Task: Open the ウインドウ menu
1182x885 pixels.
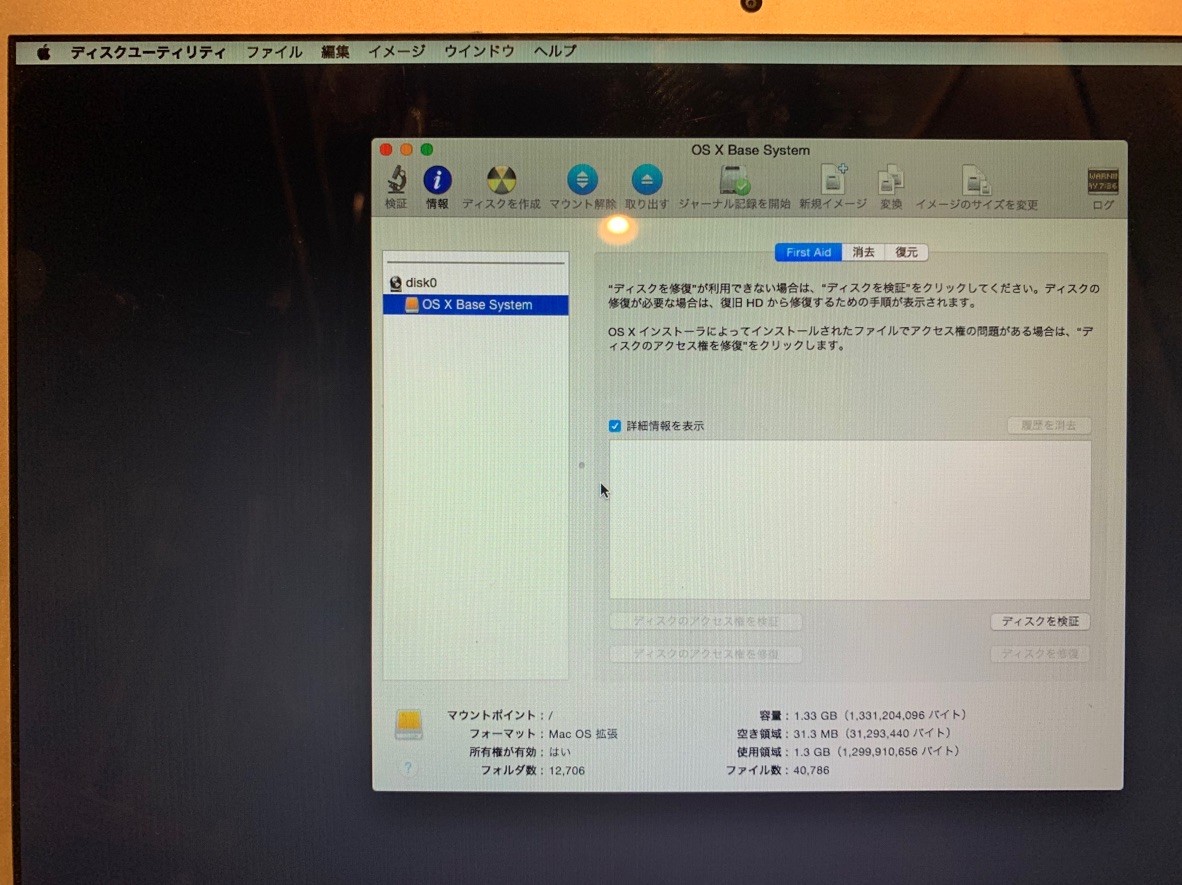Action: coord(479,51)
